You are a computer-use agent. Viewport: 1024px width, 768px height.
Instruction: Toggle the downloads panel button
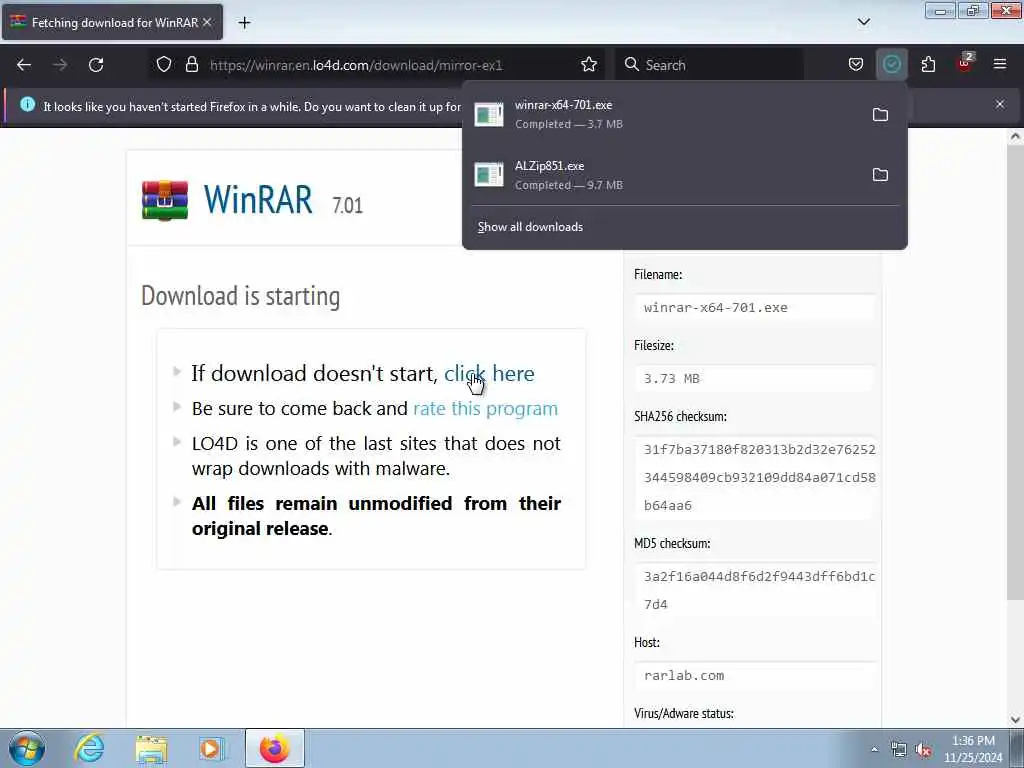tap(891, 64)
